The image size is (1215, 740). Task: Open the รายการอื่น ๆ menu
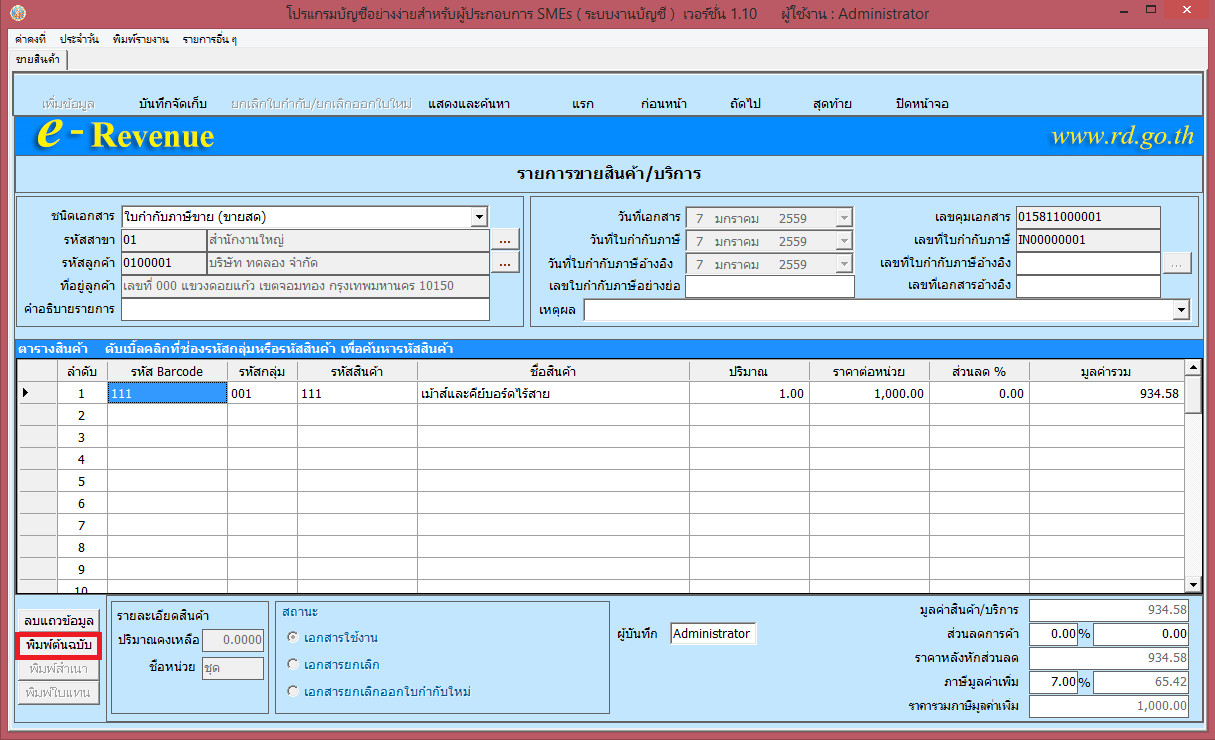pyautogui.click(x=209, y=39)
